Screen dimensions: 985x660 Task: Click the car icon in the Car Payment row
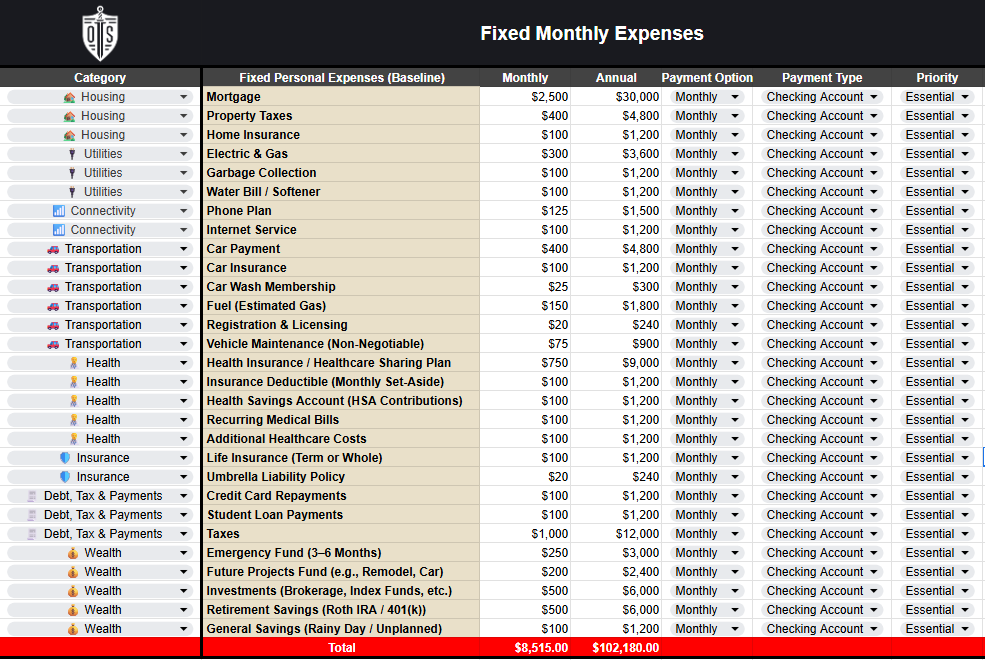[x=53, y=249]
